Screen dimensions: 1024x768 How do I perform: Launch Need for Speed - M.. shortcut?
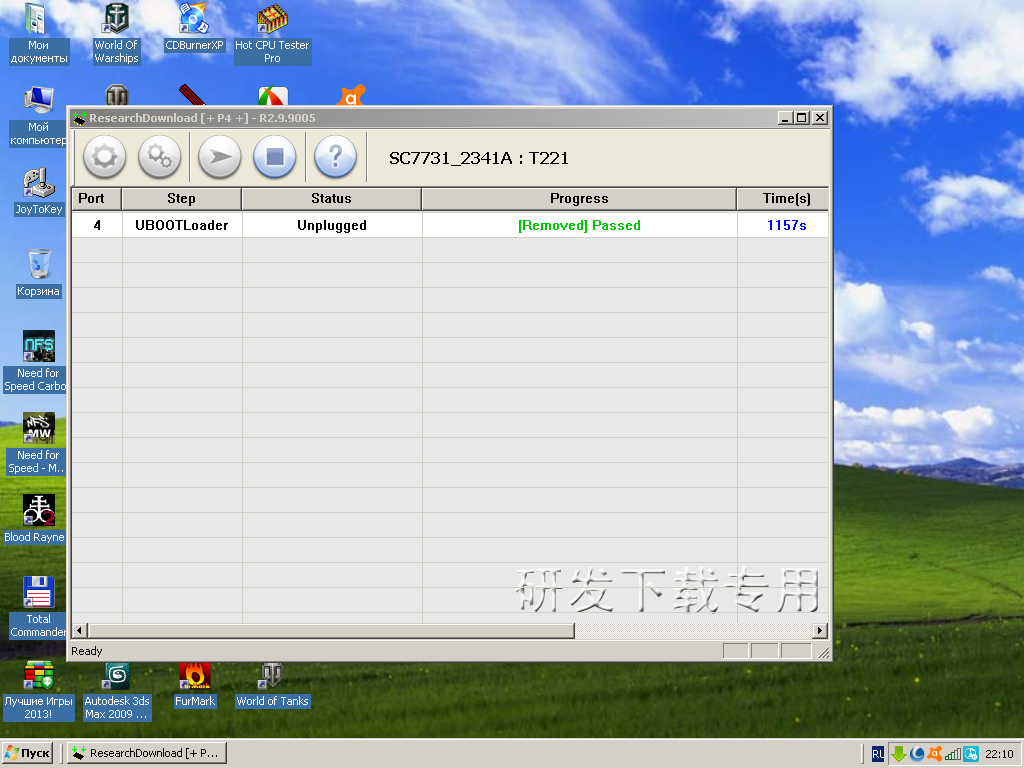coord(37,444)
